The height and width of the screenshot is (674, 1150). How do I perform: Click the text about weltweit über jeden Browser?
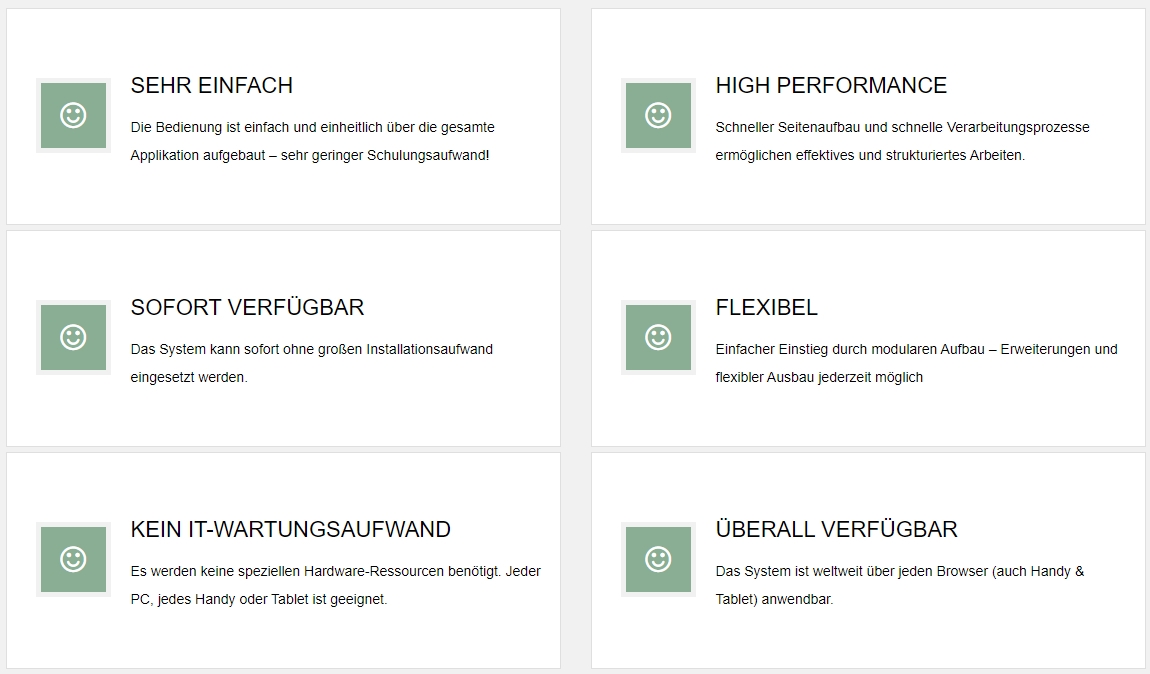click(899, 585)
